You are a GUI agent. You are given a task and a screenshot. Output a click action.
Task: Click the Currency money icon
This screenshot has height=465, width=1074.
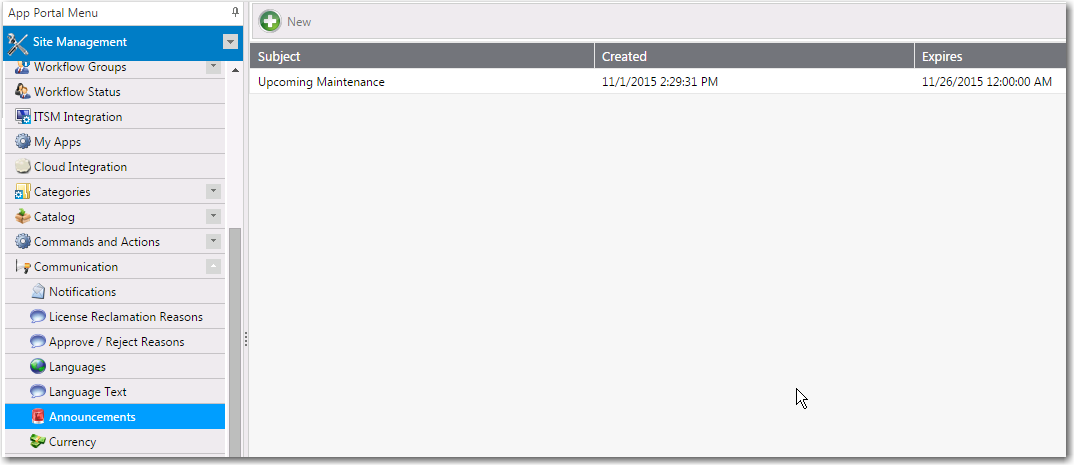[x=38, y=442]
